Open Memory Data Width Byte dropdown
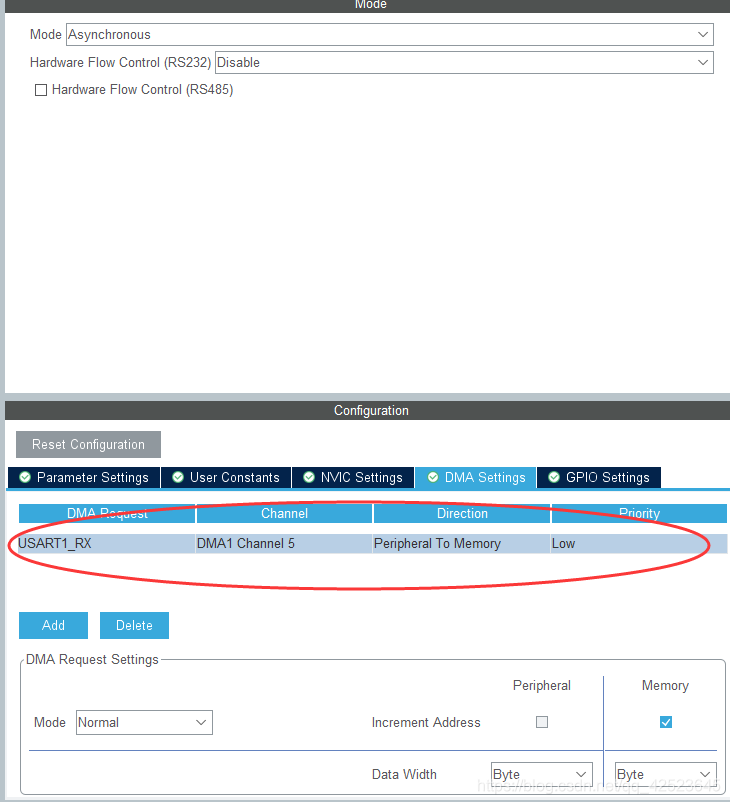This screenshot has width=730, height=804. pyautogui.click(x=665, y=774)
